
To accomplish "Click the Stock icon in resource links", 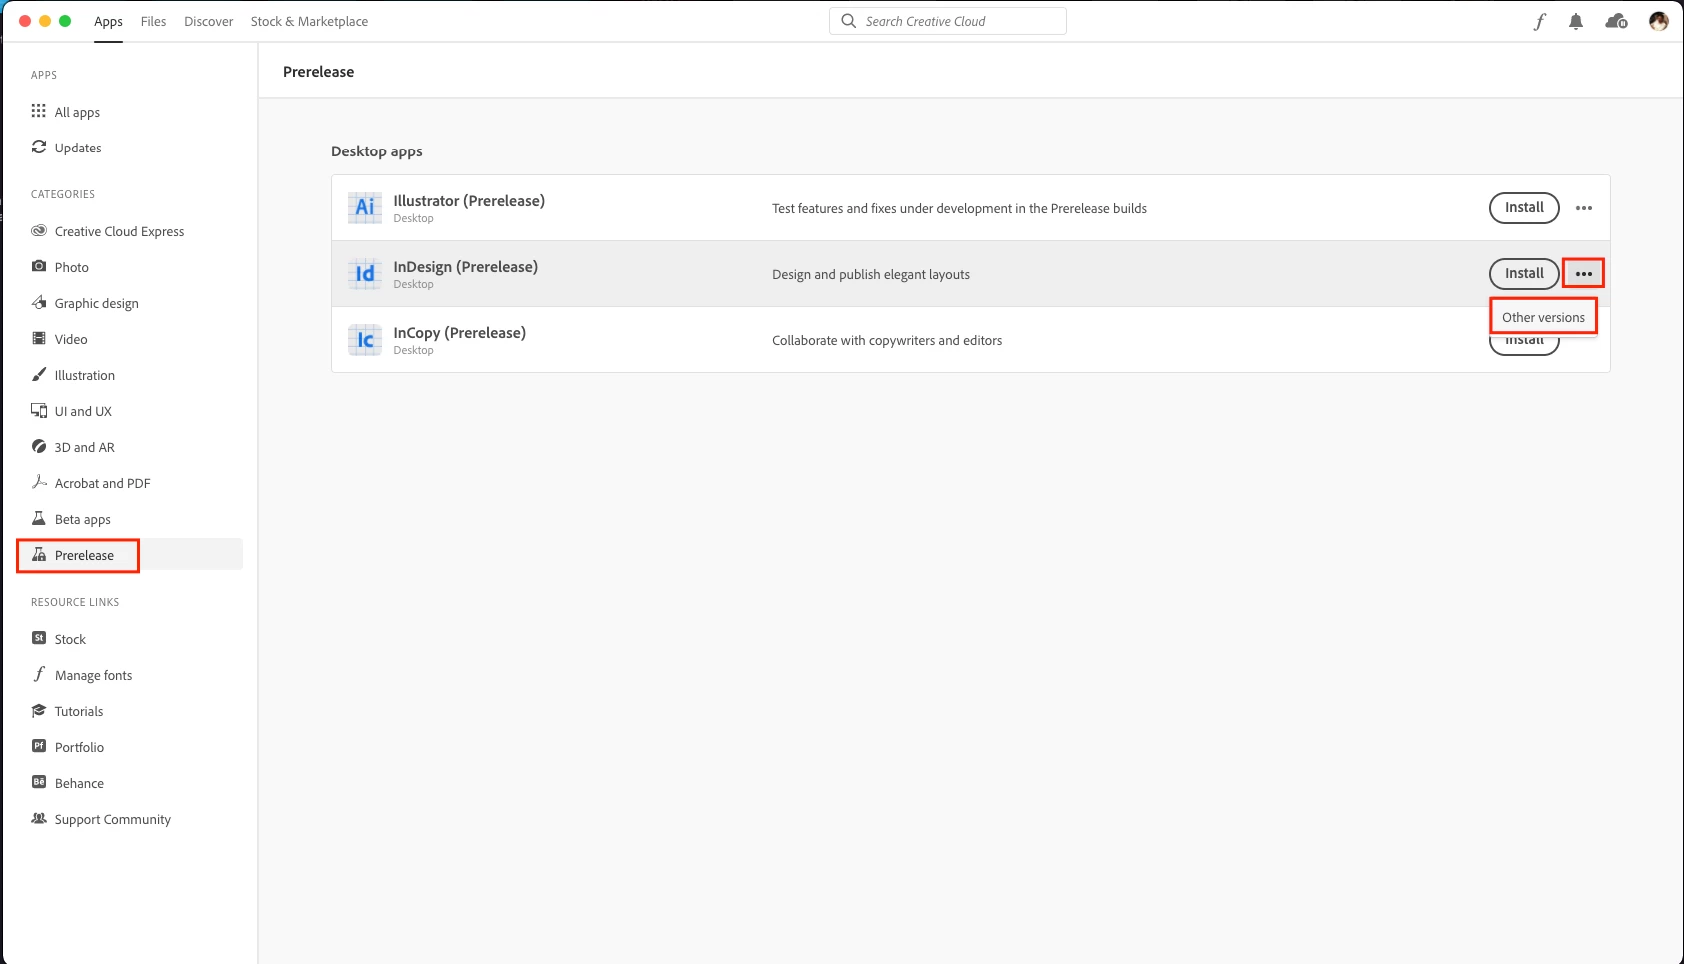I will pyautogui.click(x=39, y=638).
